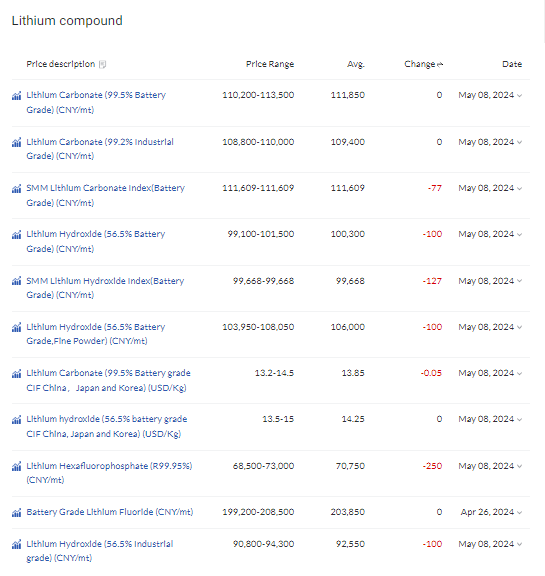Select the 99,668 average value
Viewport: 545px width, 576px height.
pos(350,281)
